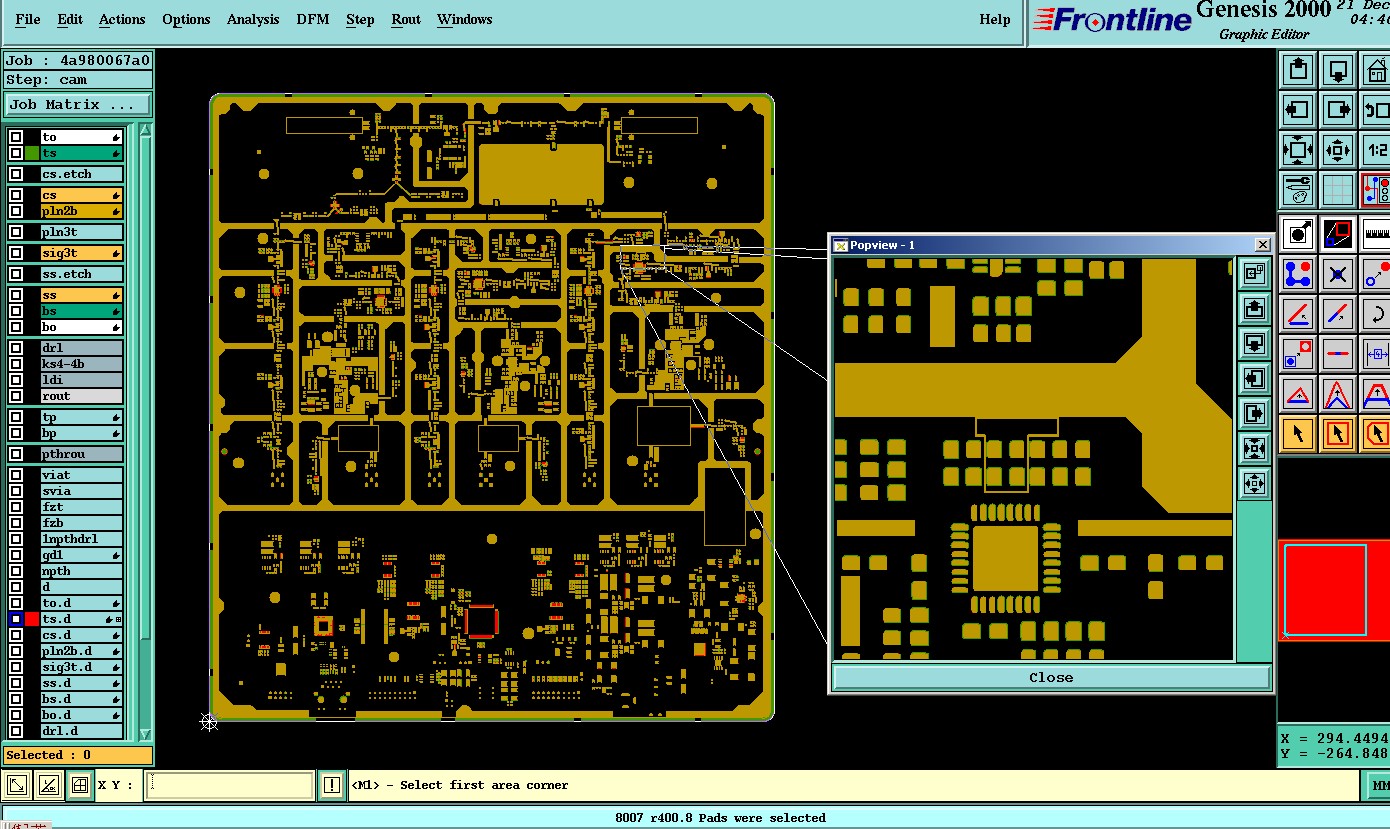Open the Actions menu
The width and height of the screenshot is (1390, 829).
(x=122, y=19)
